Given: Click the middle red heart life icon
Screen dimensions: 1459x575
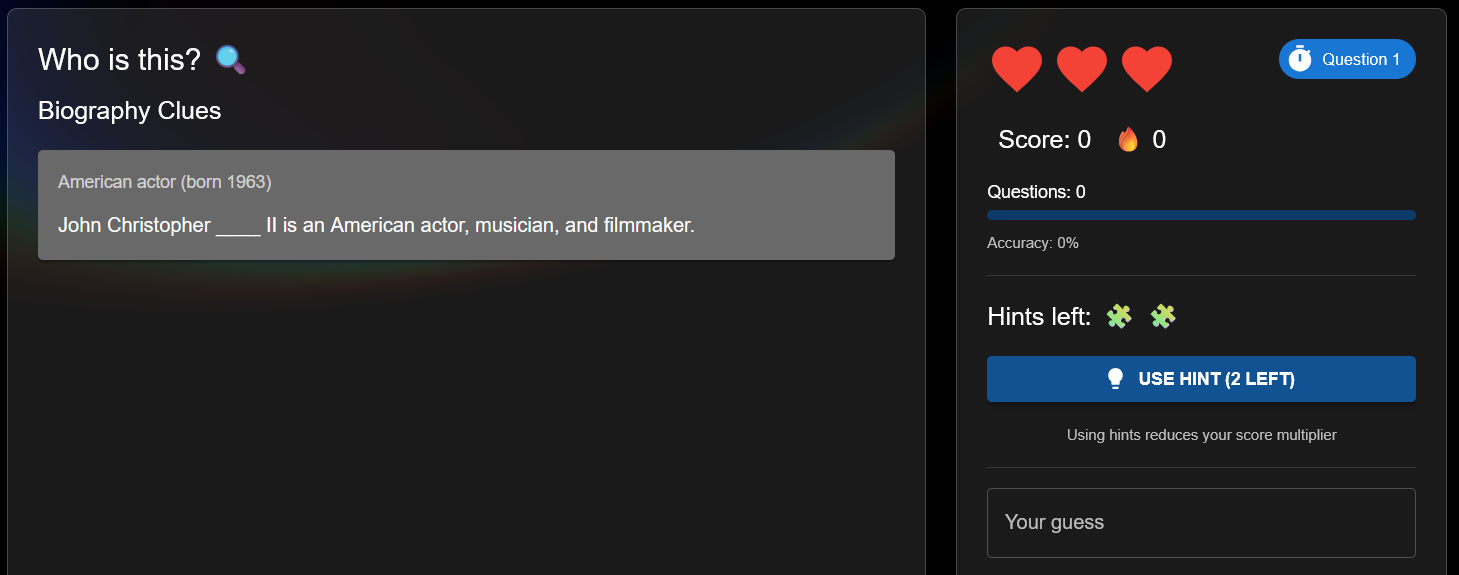Looking at the screenshot, I should (x=1082, y=69).
